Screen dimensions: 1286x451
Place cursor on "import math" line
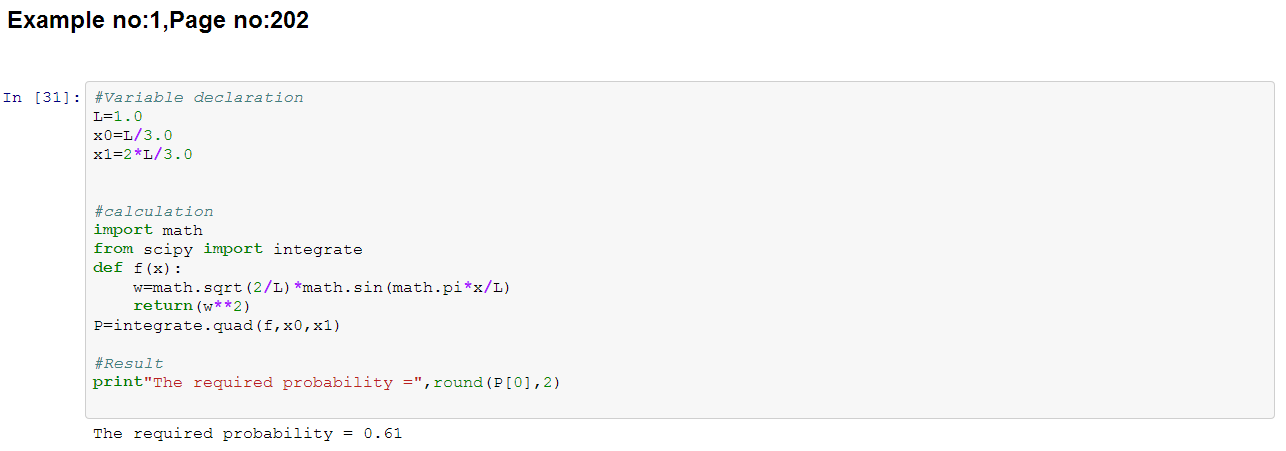point(148,231)
